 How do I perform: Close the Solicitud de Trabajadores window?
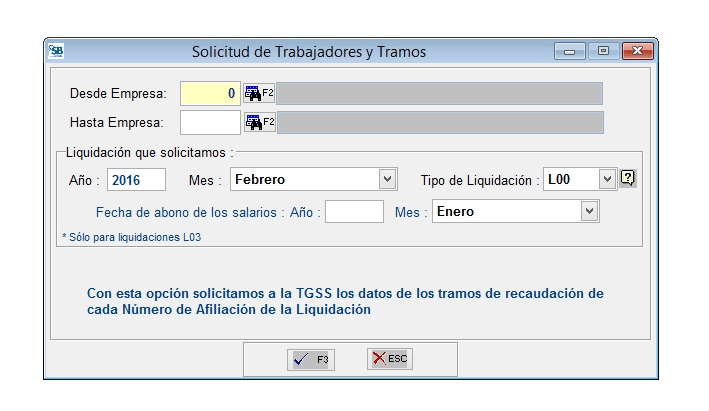click(638, 51)
